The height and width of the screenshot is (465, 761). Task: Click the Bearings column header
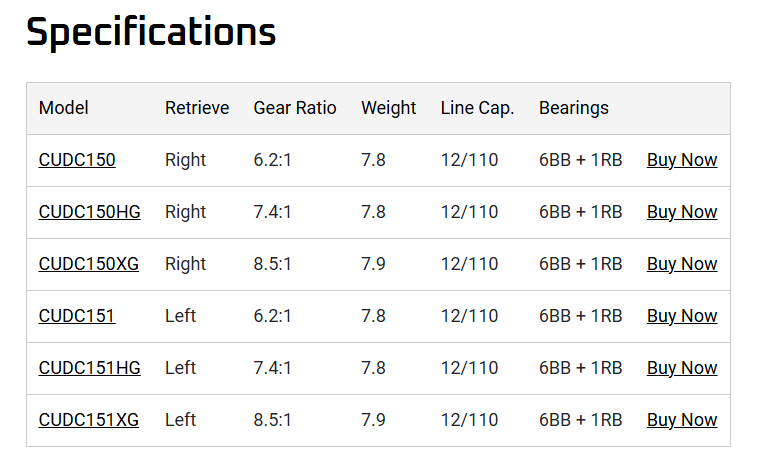[574, 108]
